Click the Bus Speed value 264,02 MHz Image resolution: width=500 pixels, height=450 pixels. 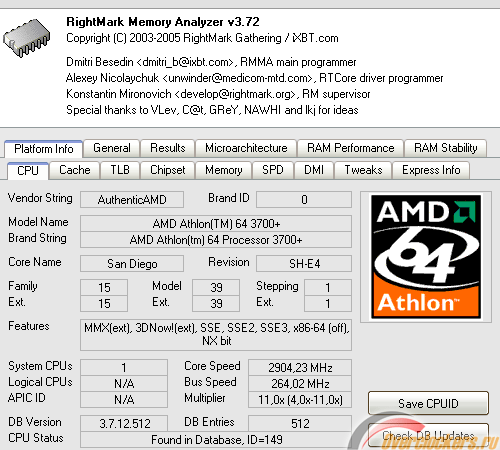[300, 383]
